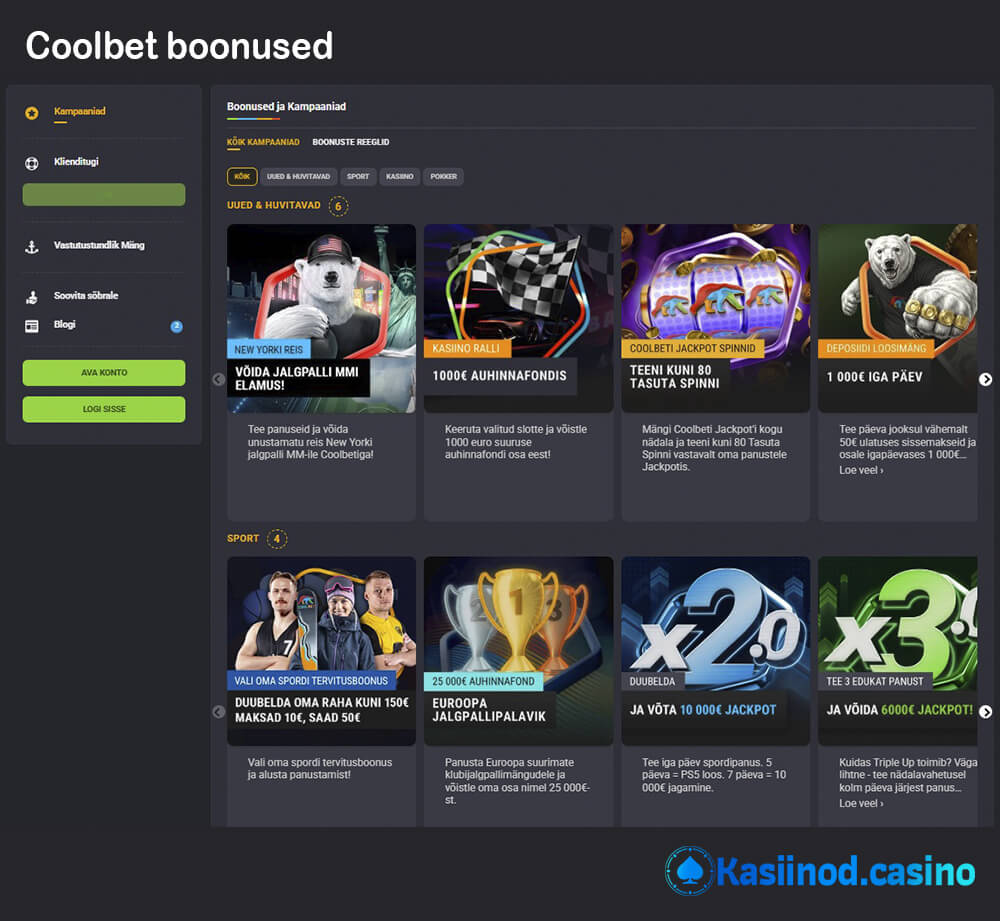
Task: Go to next Uued & Huvitavad promotion arrow
Action: pos(985,379)
